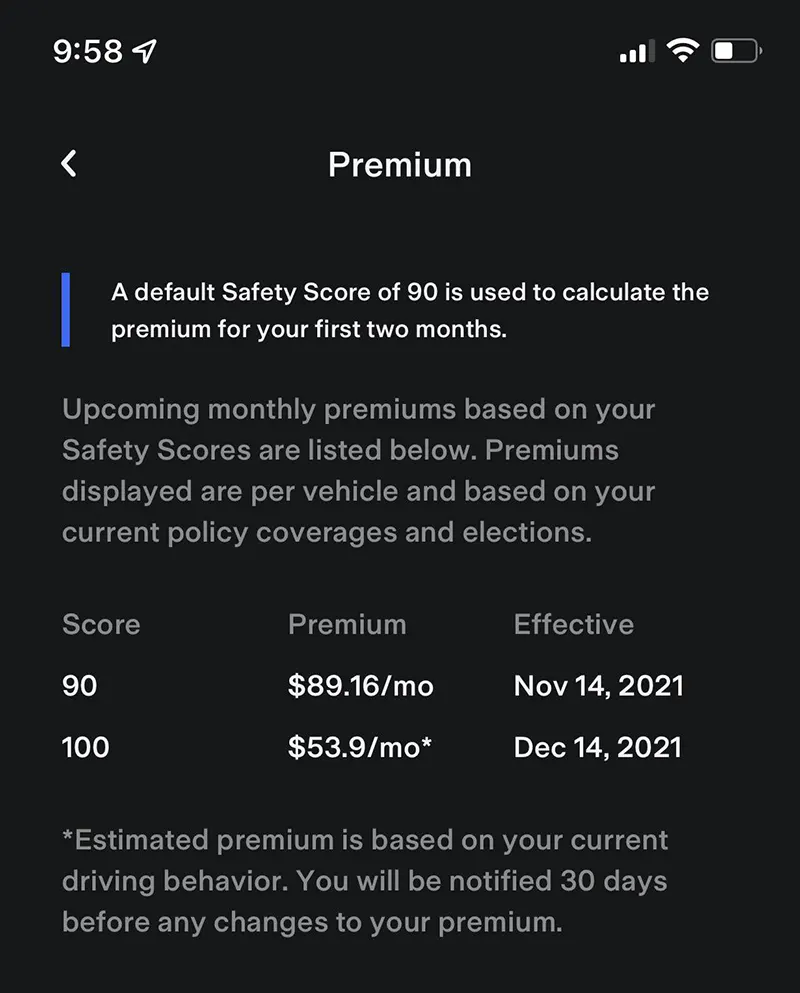The height and width of the screenshot is (993, 800).
Task: Tap the estimated premium footnote text
Action: 365,880
